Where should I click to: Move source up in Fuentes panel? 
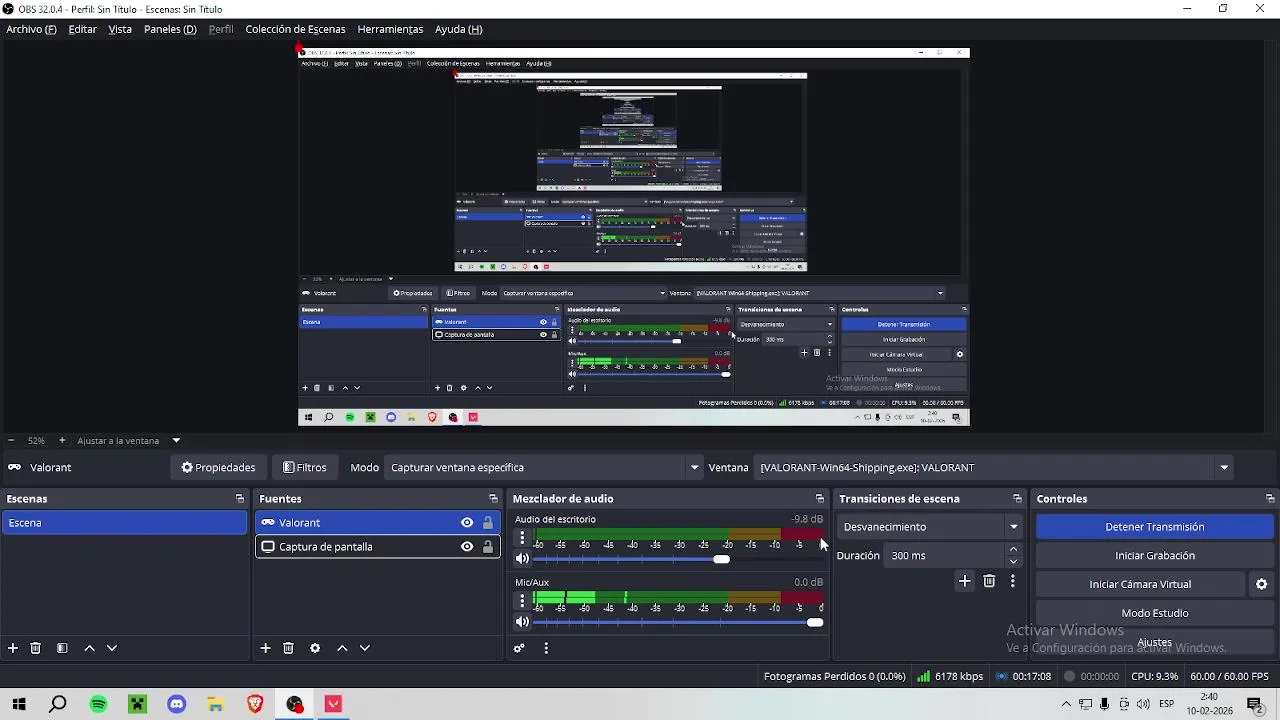click(x=342, y=648)
